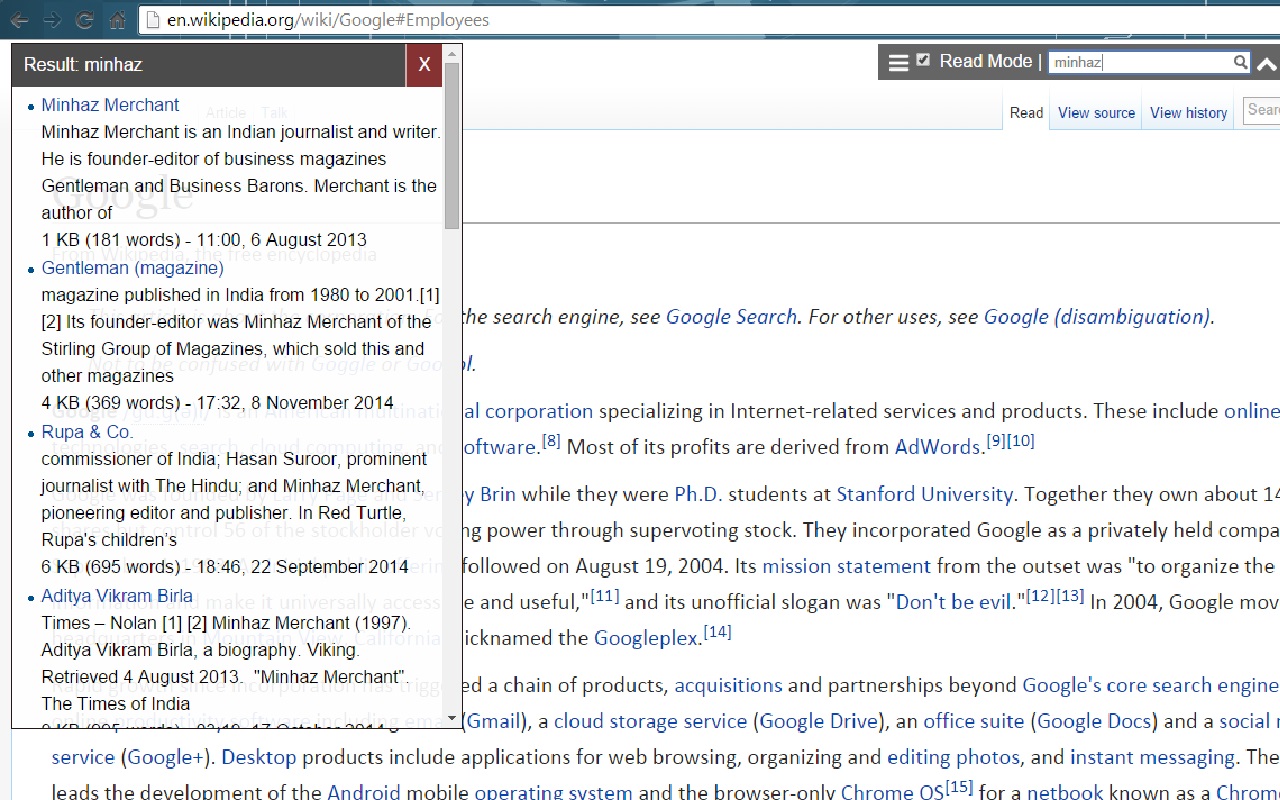The height and width of the screenshot is (800, 1280).
Task: Follow the Google Search link
Action: [731, 317]
